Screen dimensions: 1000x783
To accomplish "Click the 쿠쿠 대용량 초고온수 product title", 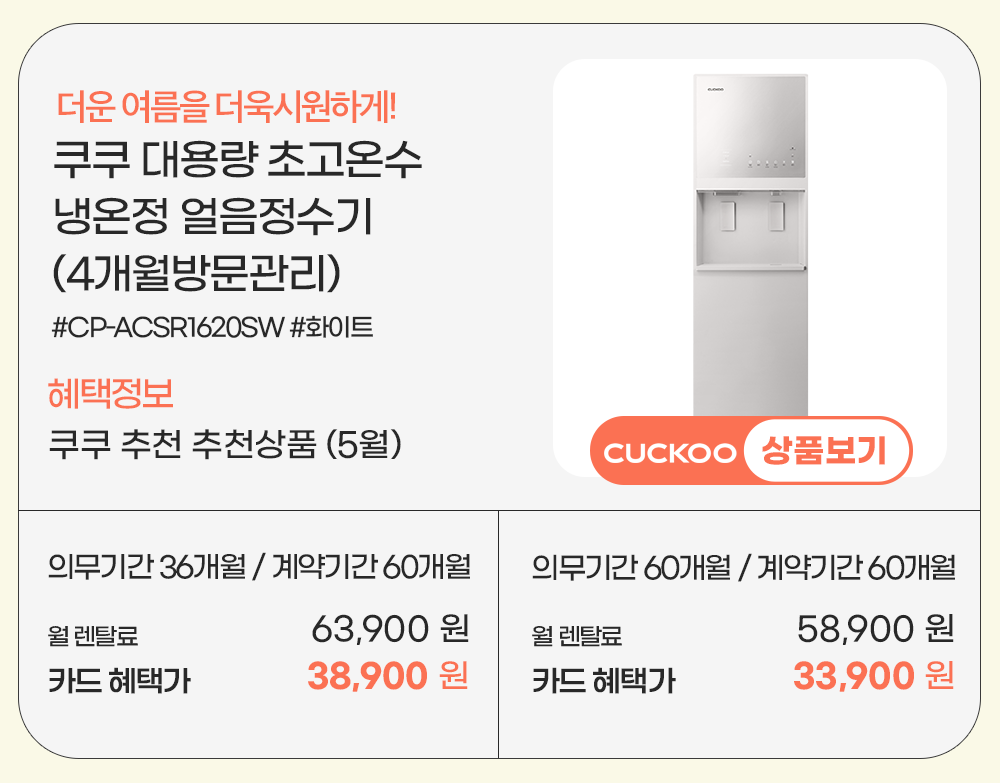I will [237, 160].
